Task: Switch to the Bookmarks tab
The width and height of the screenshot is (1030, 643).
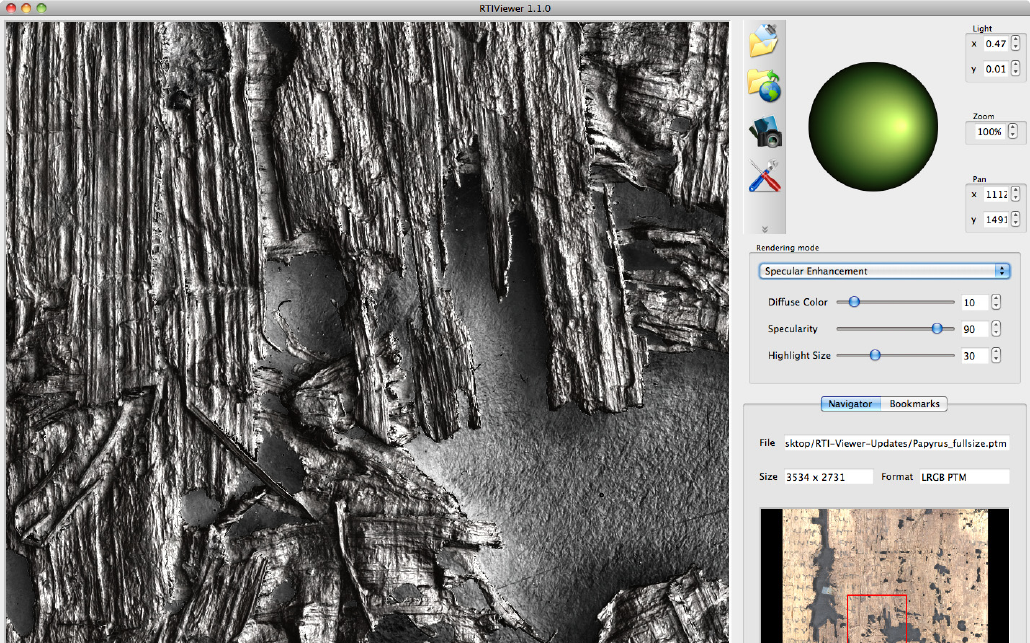Action: click(914, 404)
